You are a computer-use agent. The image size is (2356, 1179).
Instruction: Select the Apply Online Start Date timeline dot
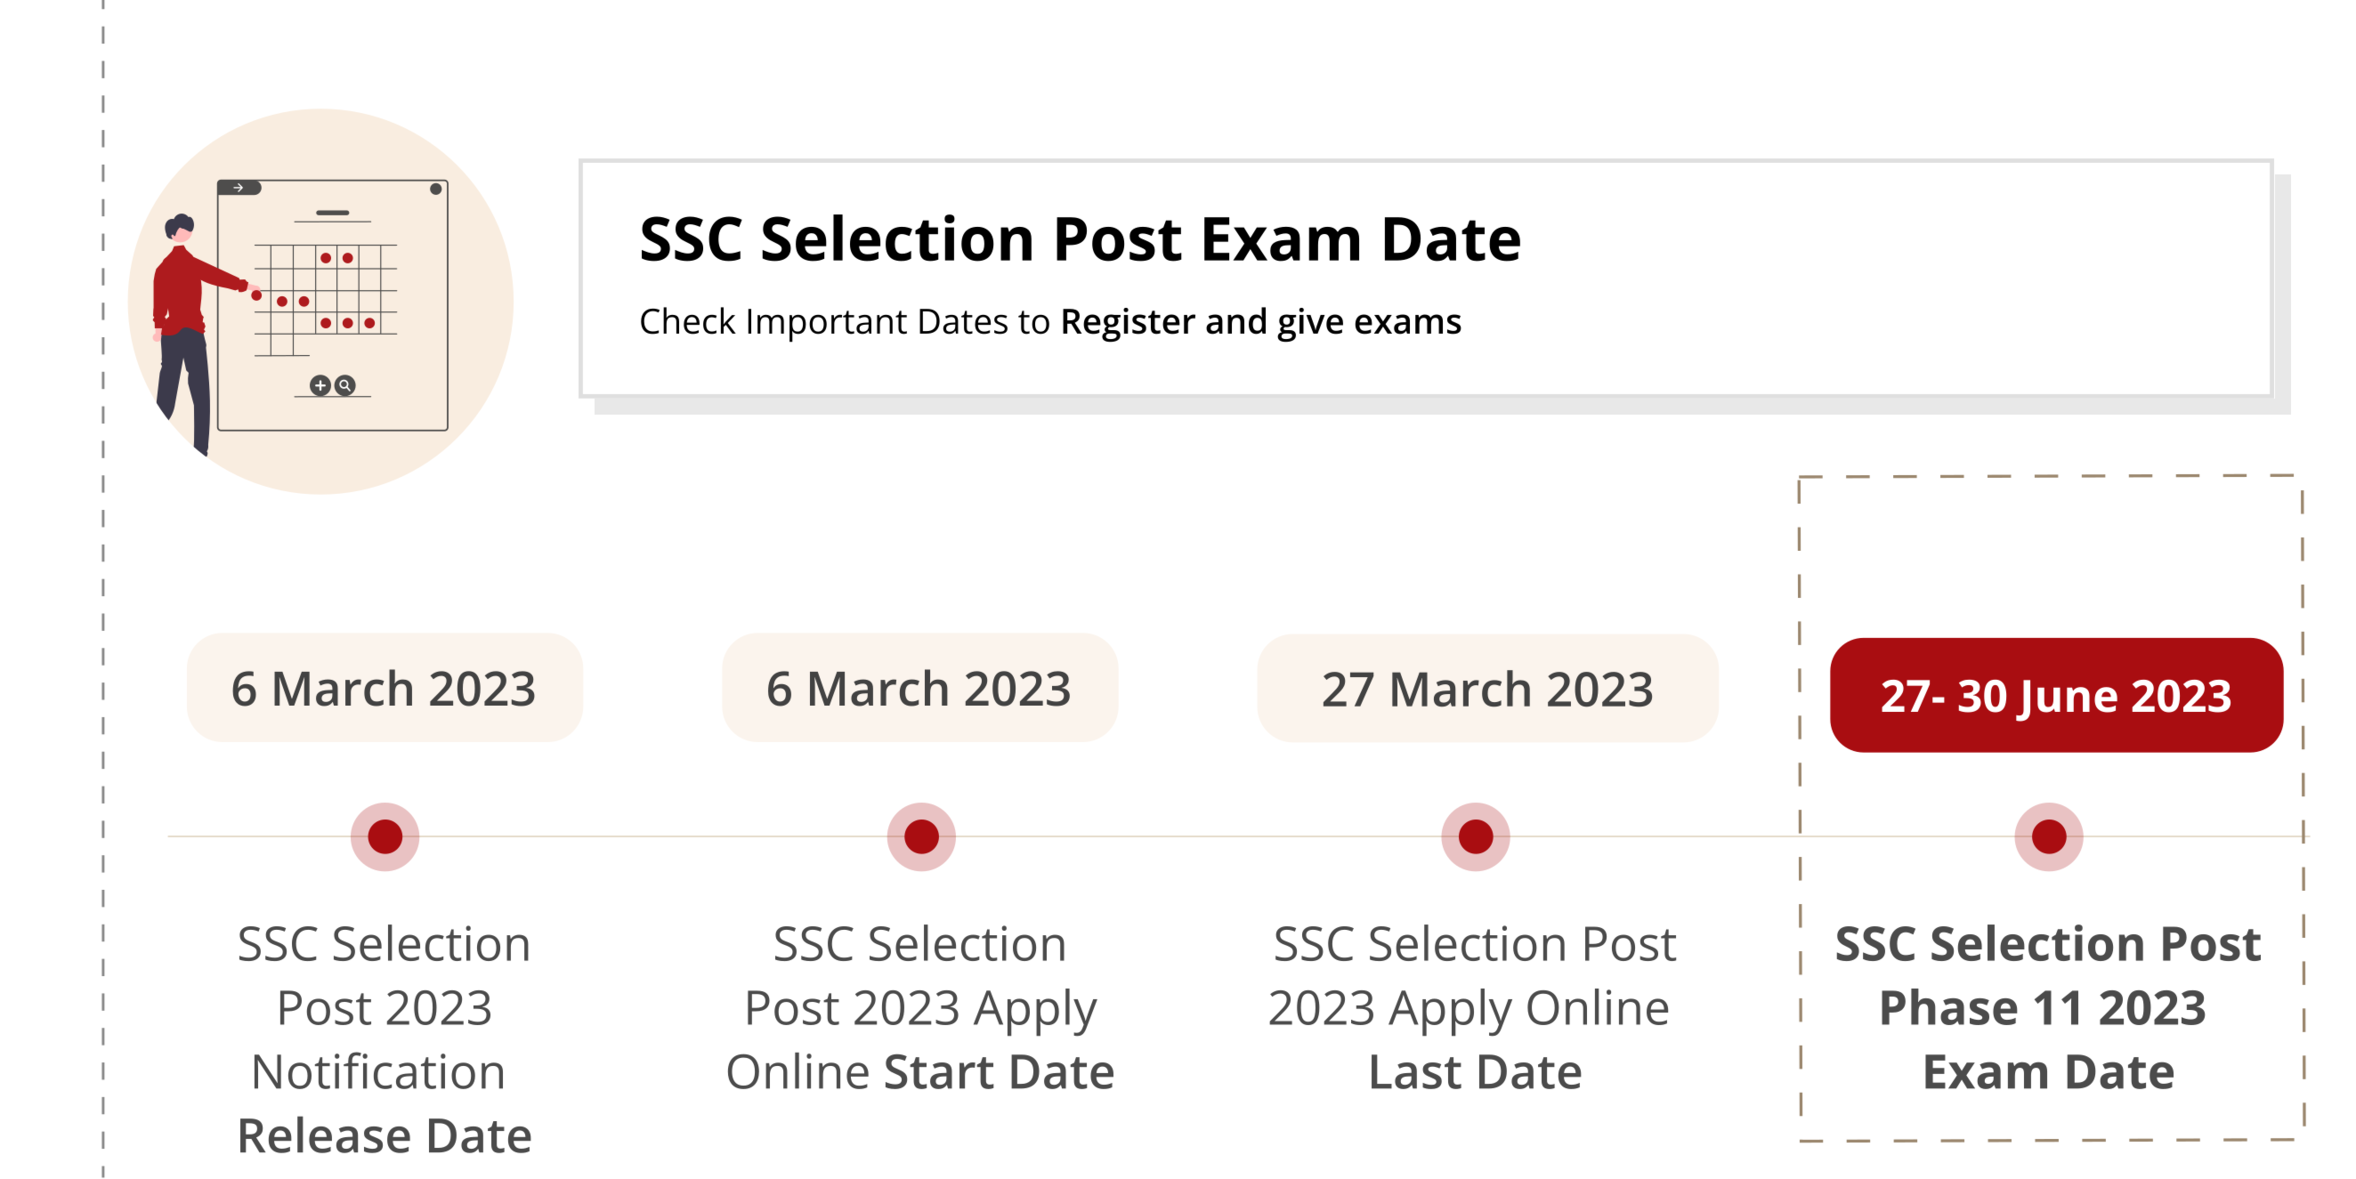[x=921, y=837]
